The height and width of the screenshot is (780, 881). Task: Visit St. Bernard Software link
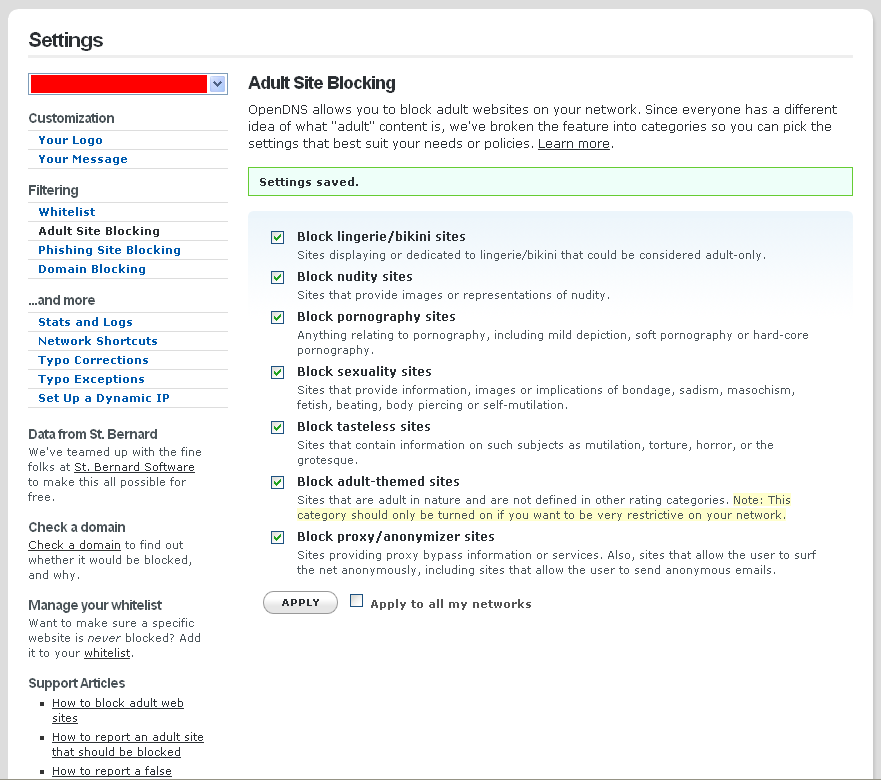click(x=134, y=467)
